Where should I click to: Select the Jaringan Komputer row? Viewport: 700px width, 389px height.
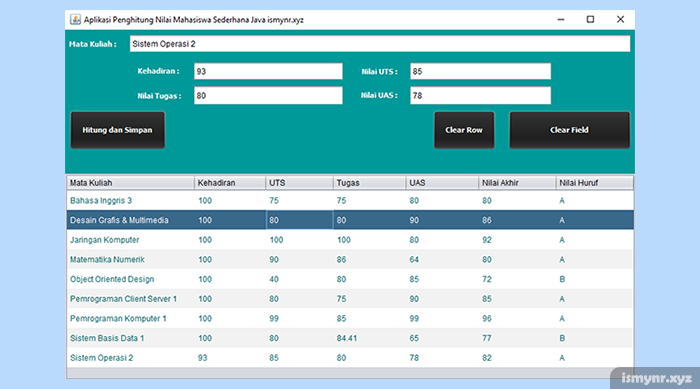pos(350,240)
